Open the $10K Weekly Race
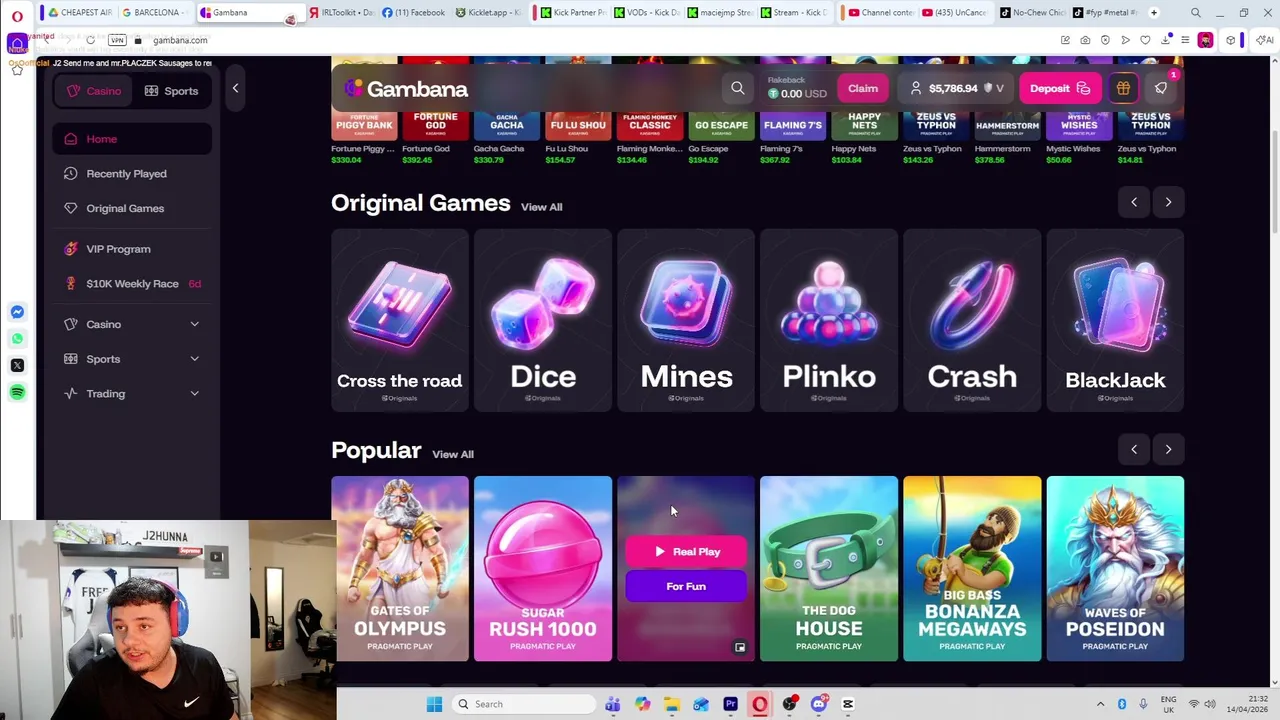The image size is (1280, 720). click(132, 284)
